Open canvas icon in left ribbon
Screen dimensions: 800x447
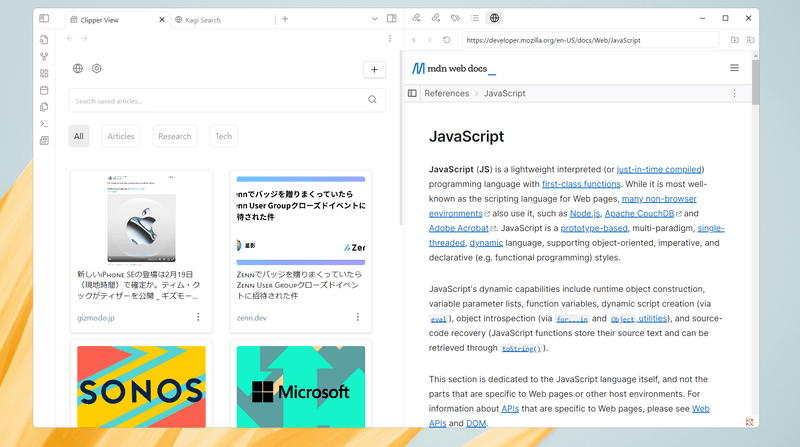(x=44, y=73)
